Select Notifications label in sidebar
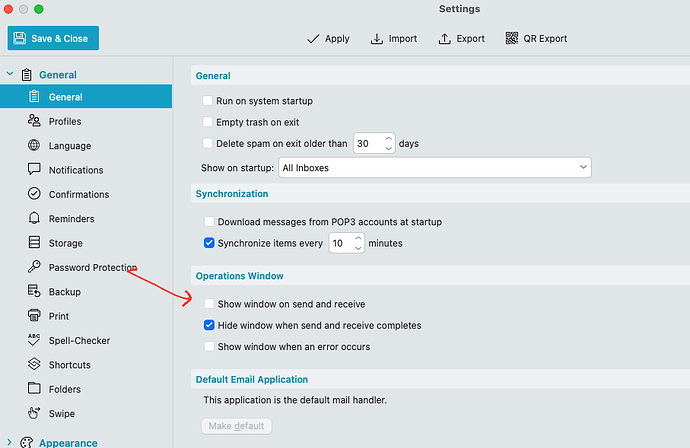The image size is (690, 448). (76, 170)
